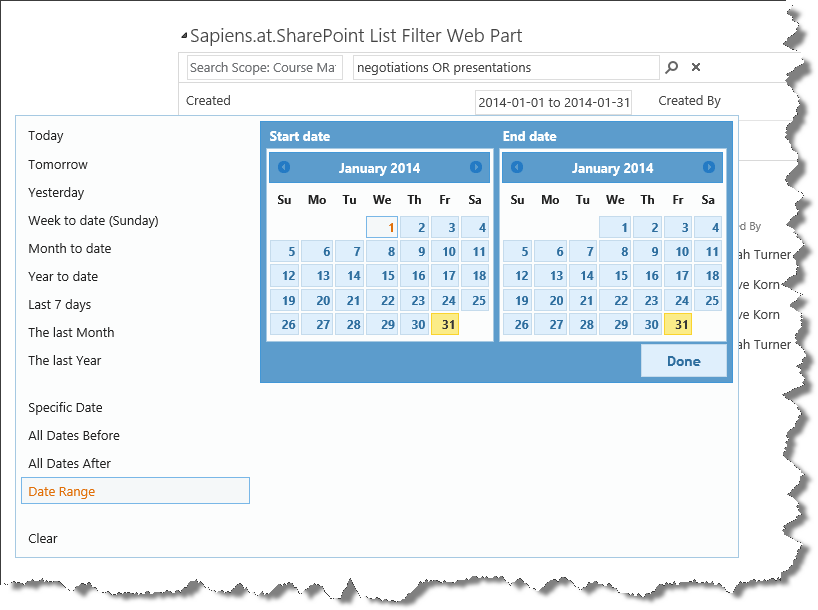
Task: Go to next month in Start date calendar
Action: tap(476, 167)
